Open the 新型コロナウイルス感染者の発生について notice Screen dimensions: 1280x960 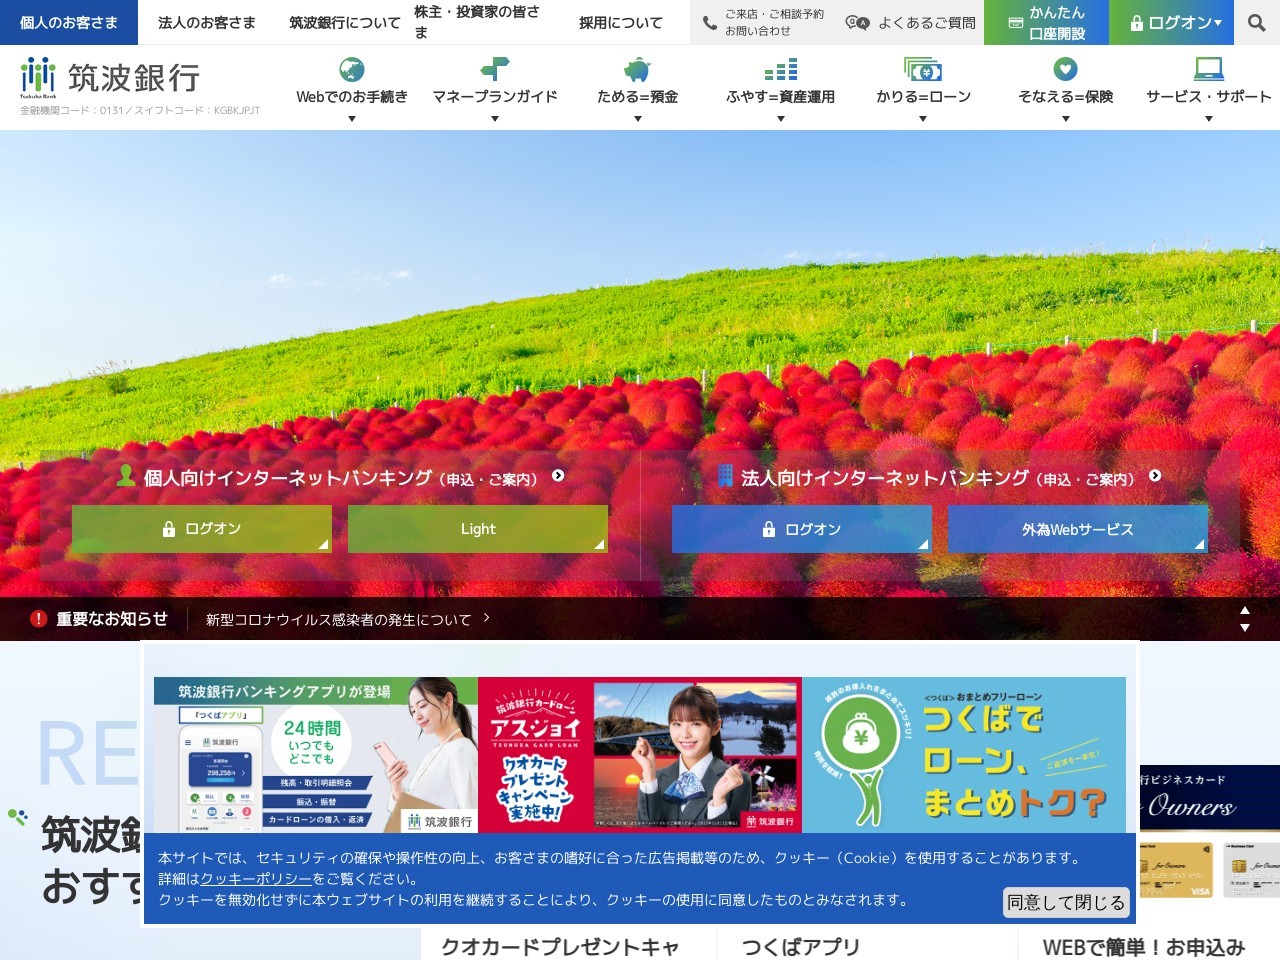[x=338, y=620]
